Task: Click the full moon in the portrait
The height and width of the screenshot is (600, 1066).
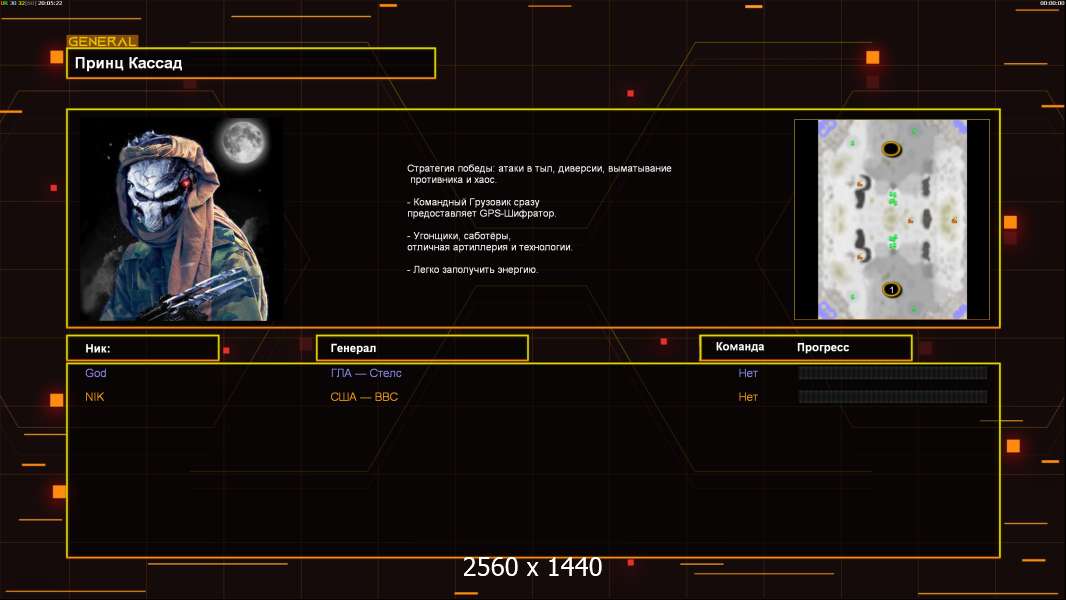Action: [241, 140]
